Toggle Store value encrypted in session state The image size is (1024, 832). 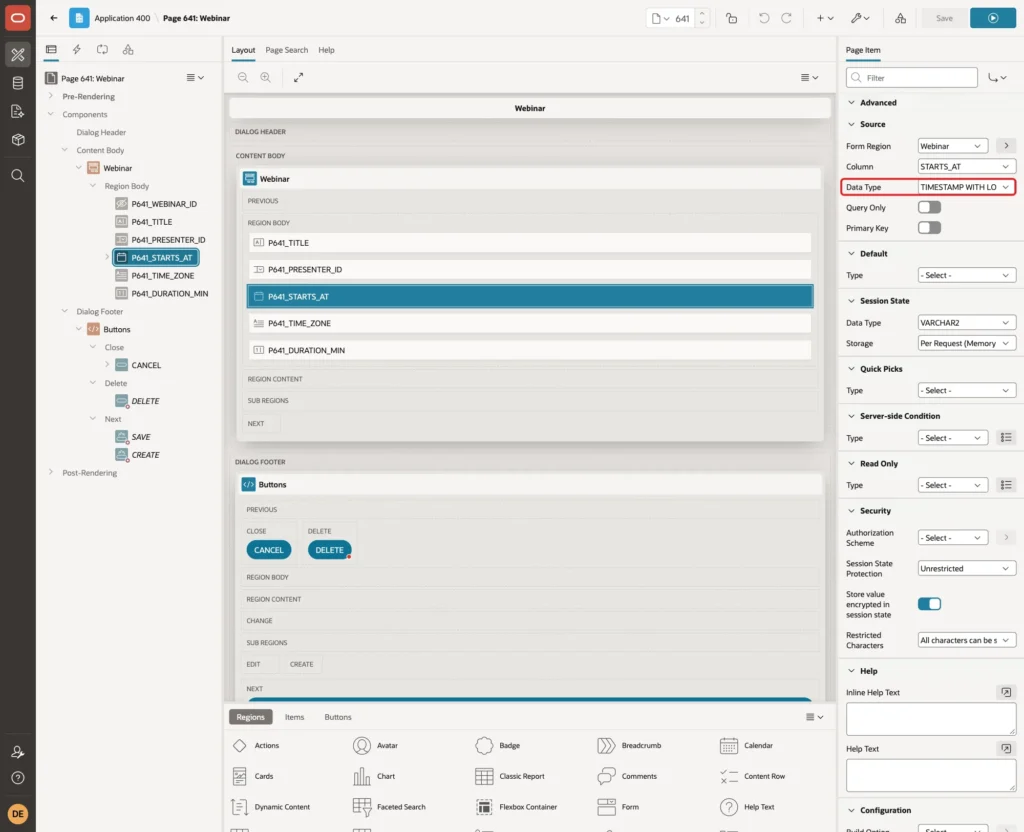click(929, 604)
